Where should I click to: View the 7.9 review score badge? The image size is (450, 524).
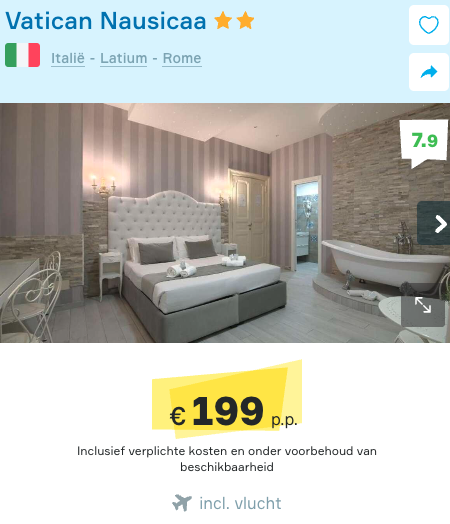point(424,143)
